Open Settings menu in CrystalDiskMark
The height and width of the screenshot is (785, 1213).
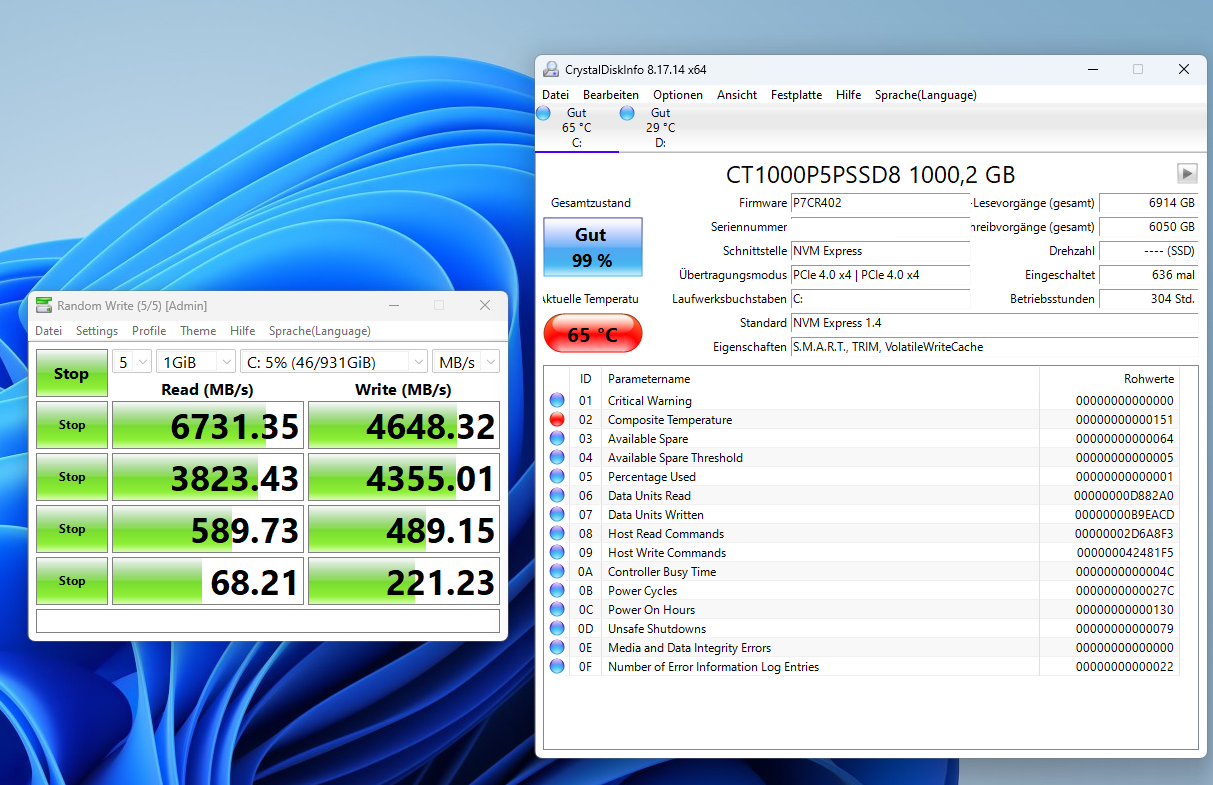coord(97,331)
